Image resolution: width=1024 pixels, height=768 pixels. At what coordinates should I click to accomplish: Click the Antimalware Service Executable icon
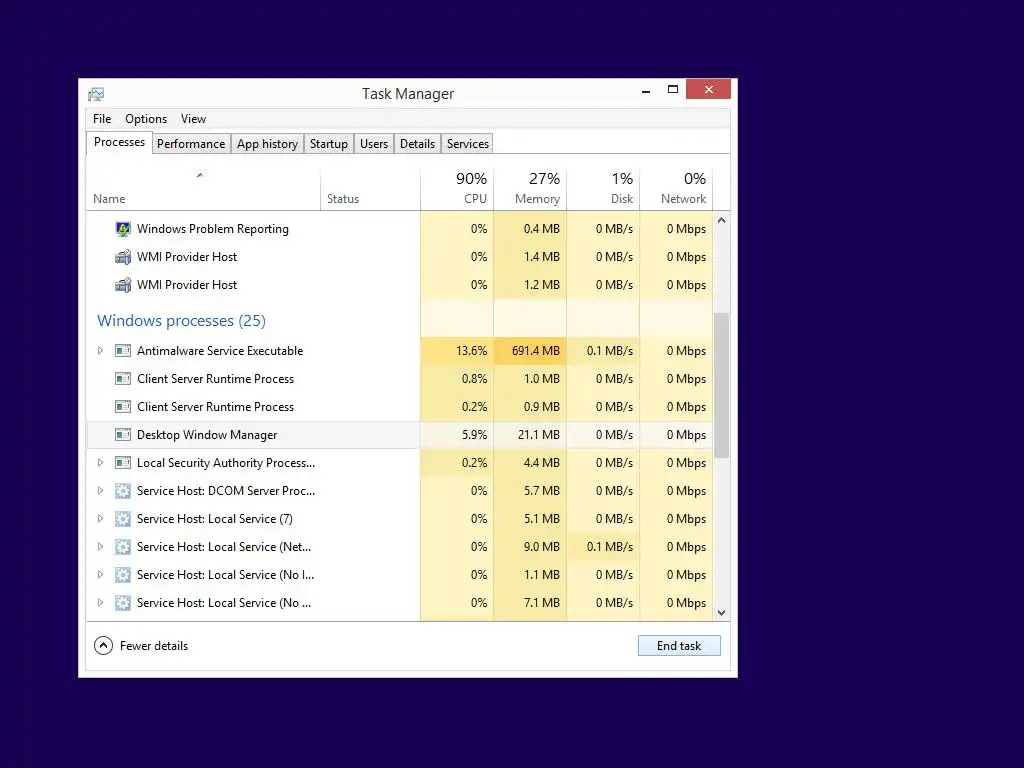point(123,351)
